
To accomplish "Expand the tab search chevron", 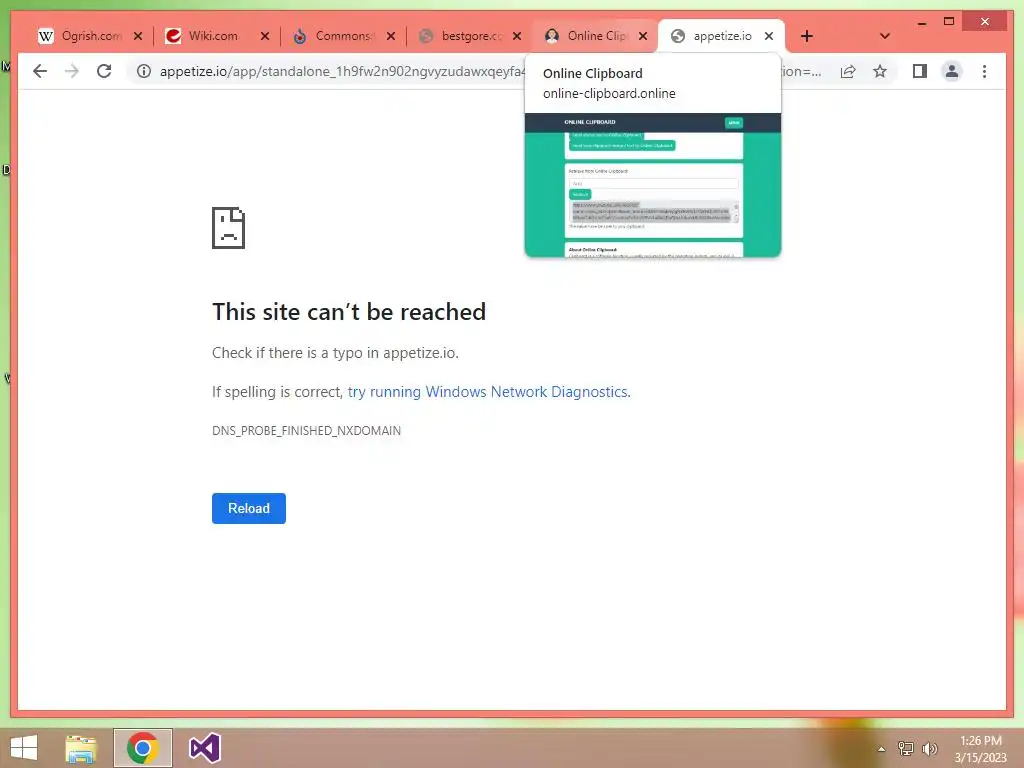I will (x=884, y=36).
